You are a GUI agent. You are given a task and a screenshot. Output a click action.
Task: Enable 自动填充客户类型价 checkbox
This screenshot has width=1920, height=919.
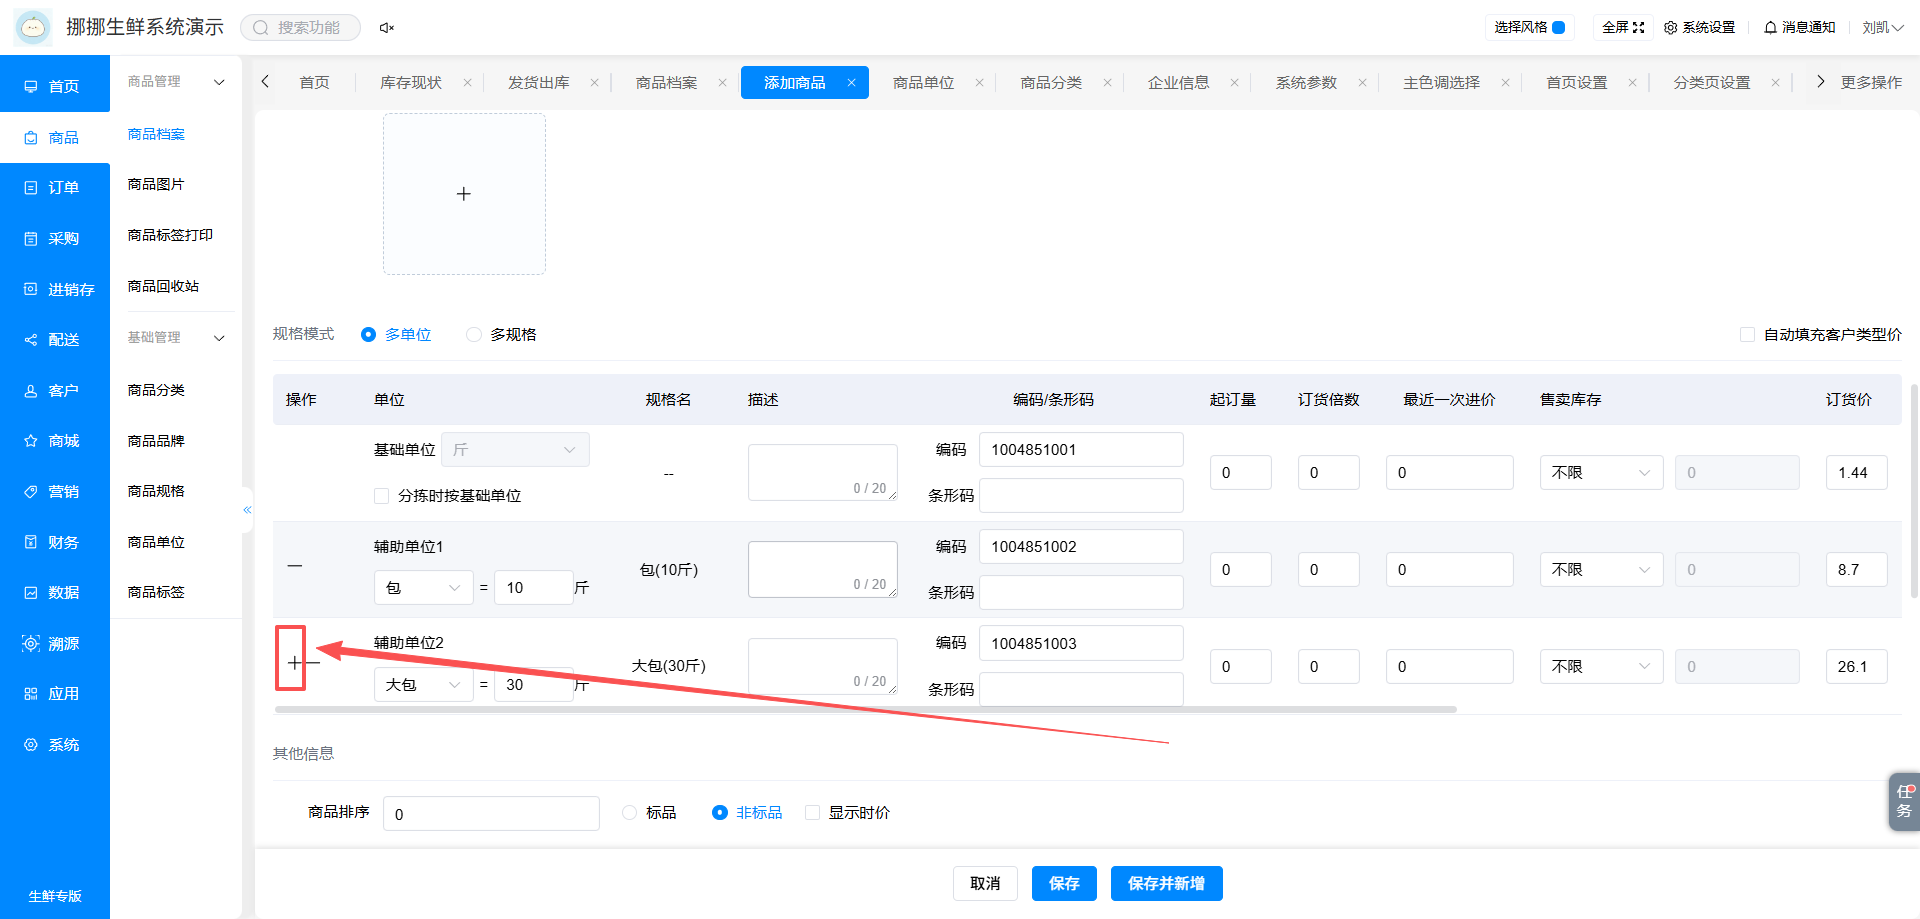tap(1747, 335)
